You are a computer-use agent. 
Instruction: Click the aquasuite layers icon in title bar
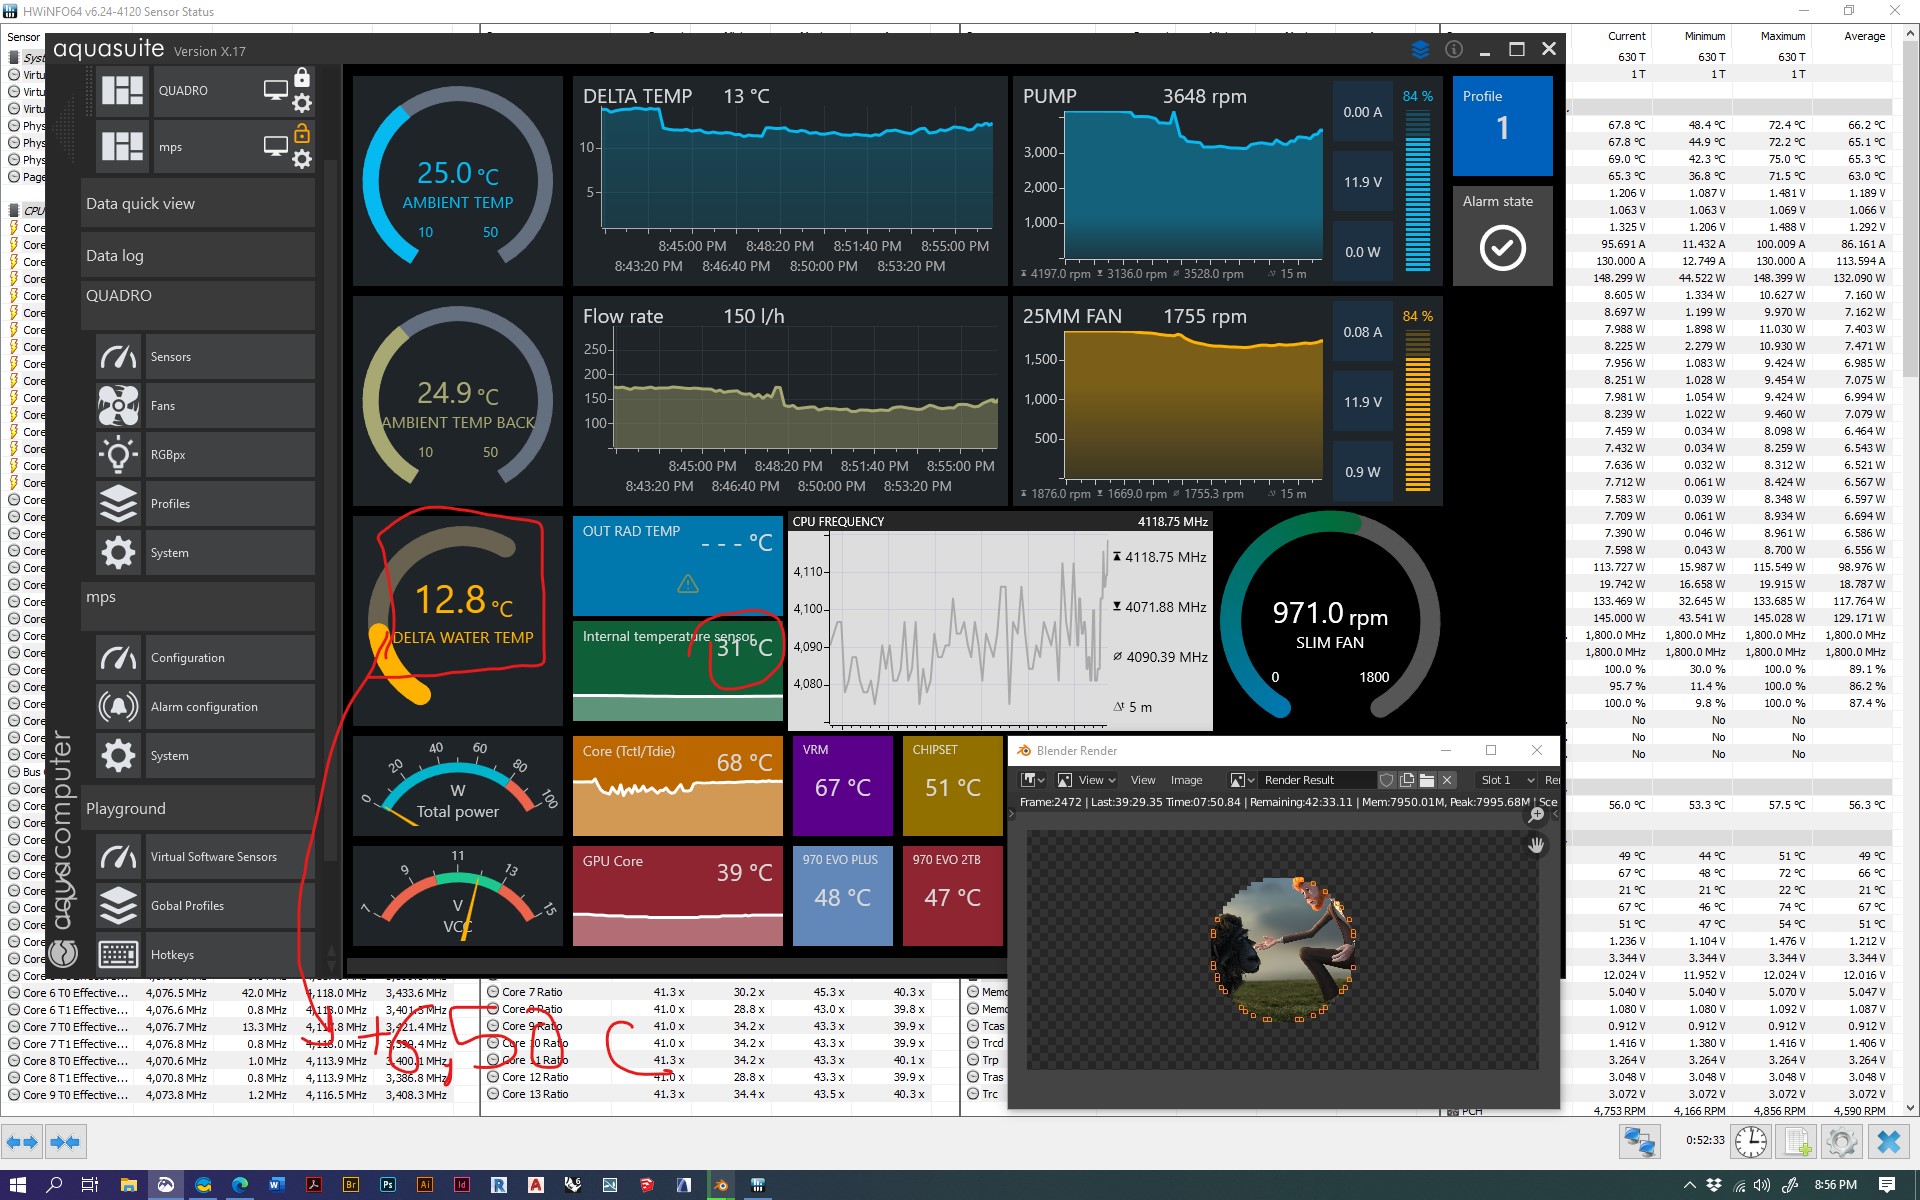[x=1420, y=49]
